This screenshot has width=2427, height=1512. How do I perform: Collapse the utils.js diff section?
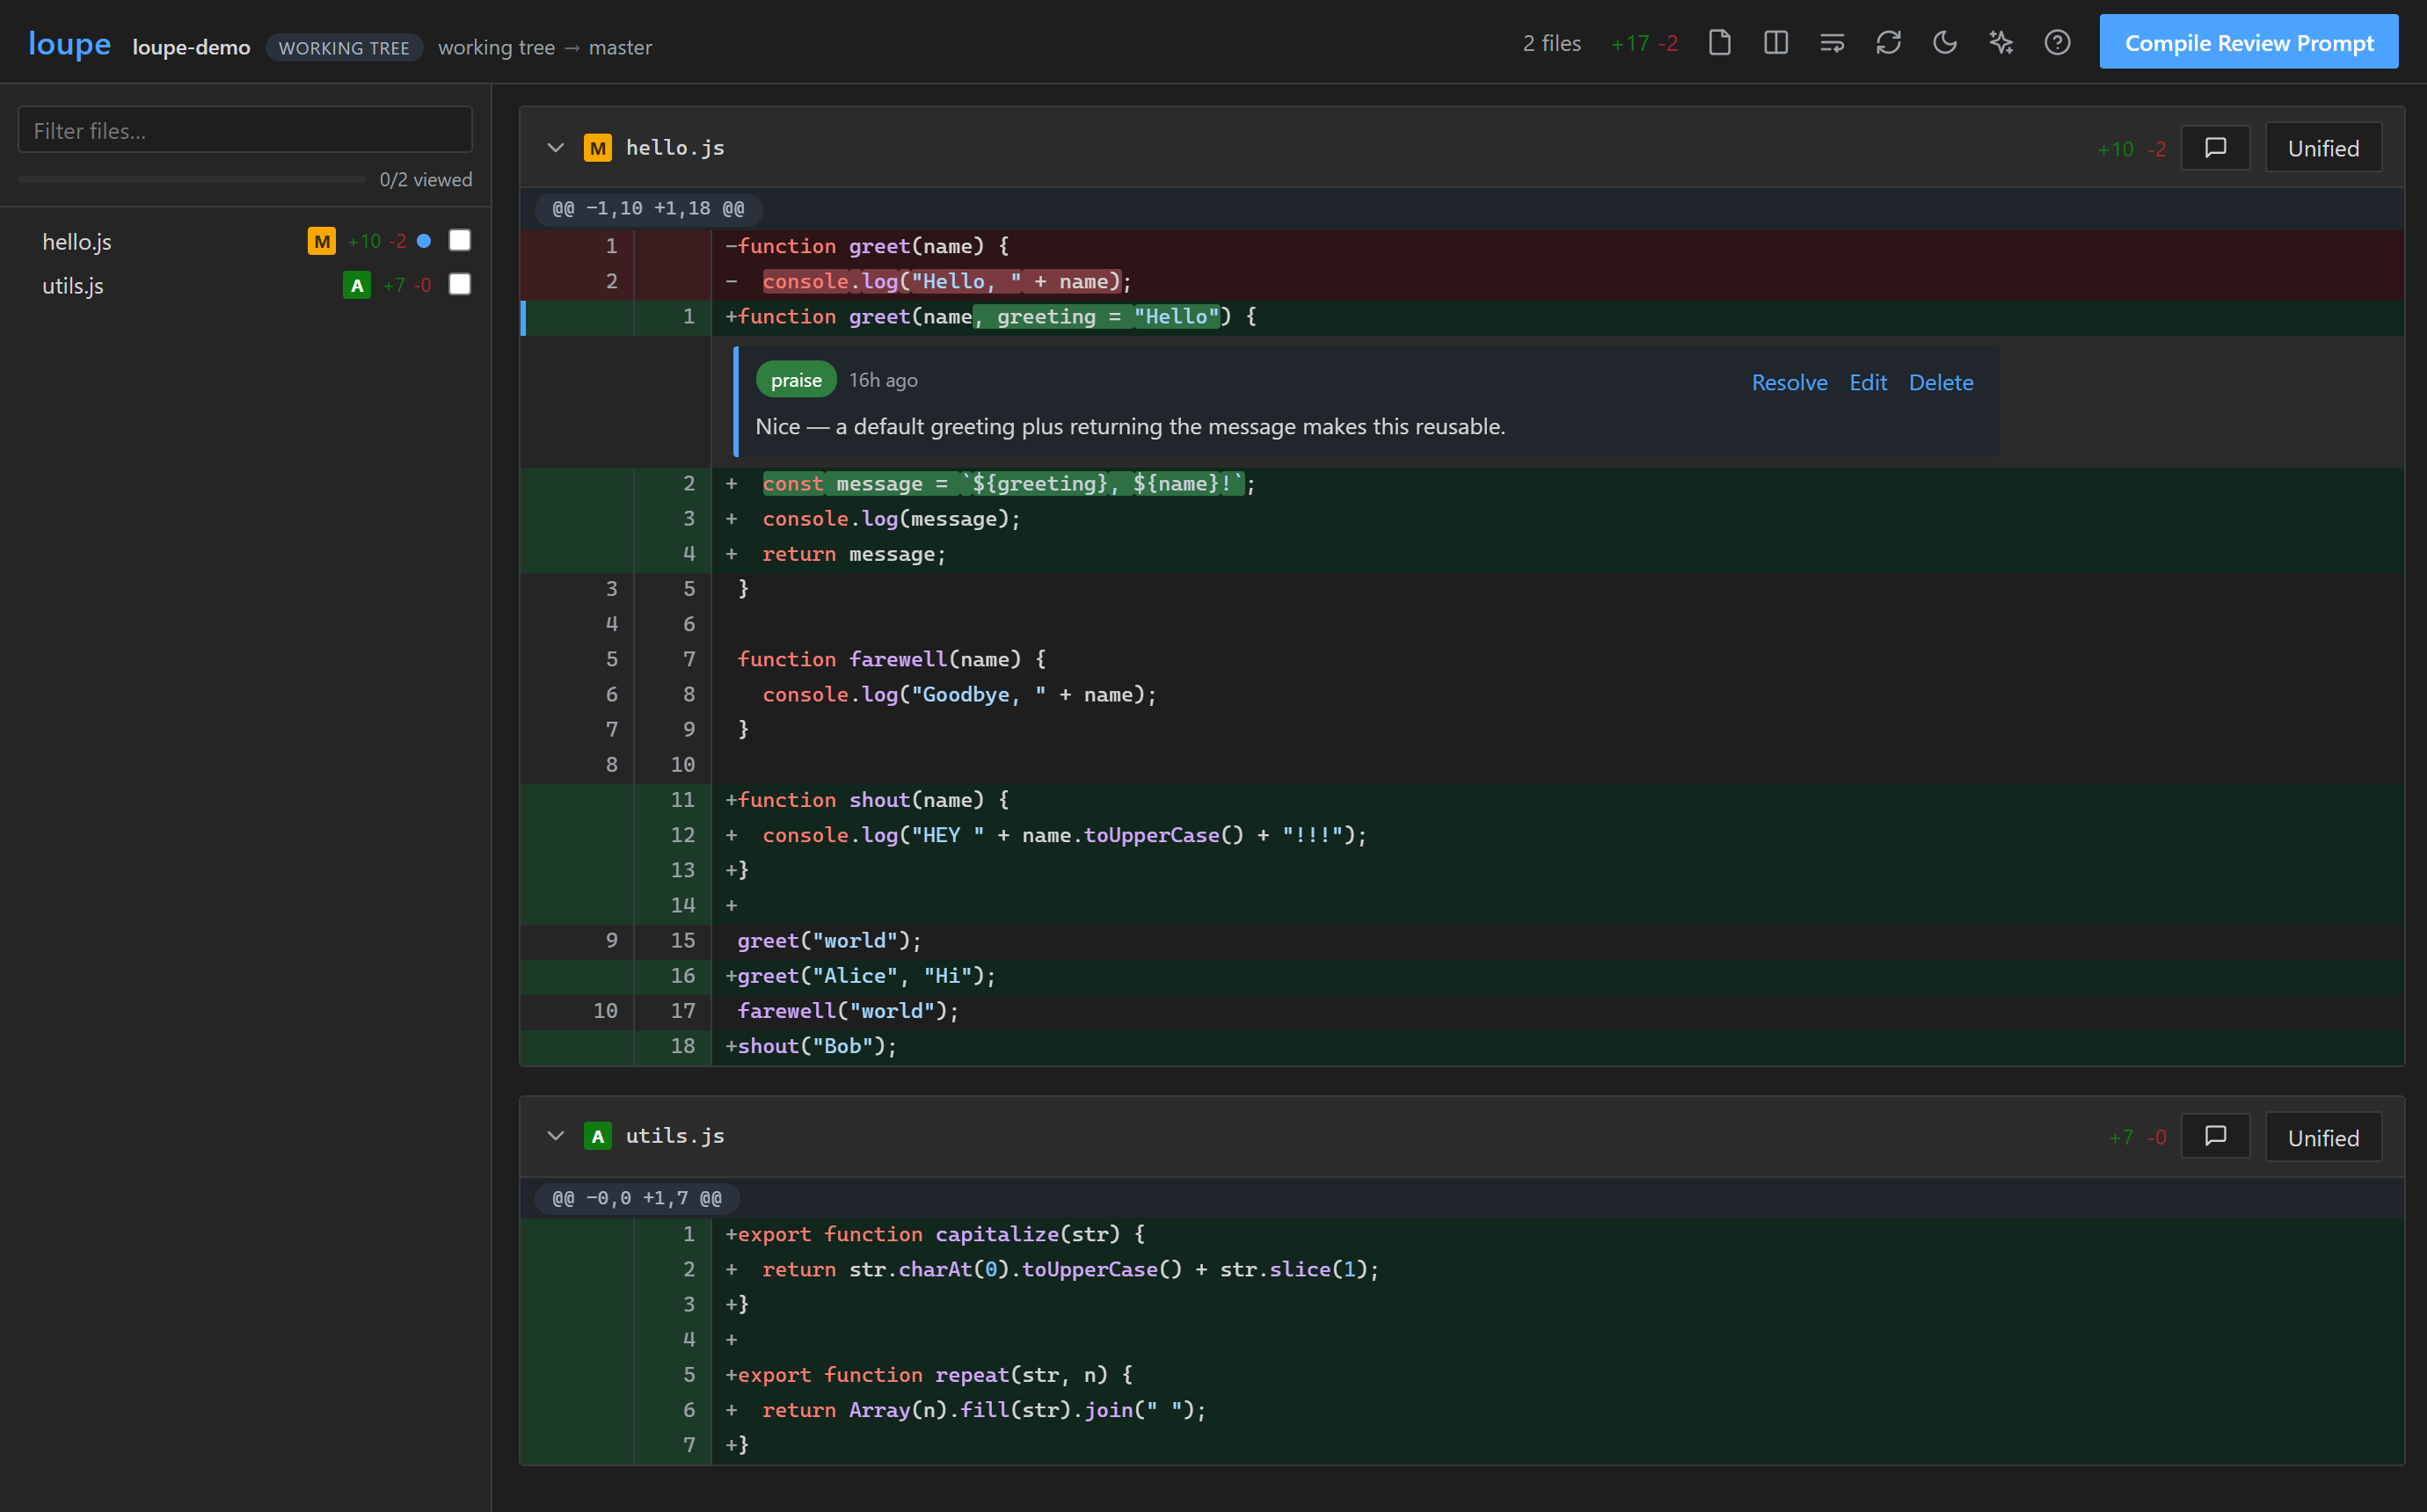coord(555,1136)
